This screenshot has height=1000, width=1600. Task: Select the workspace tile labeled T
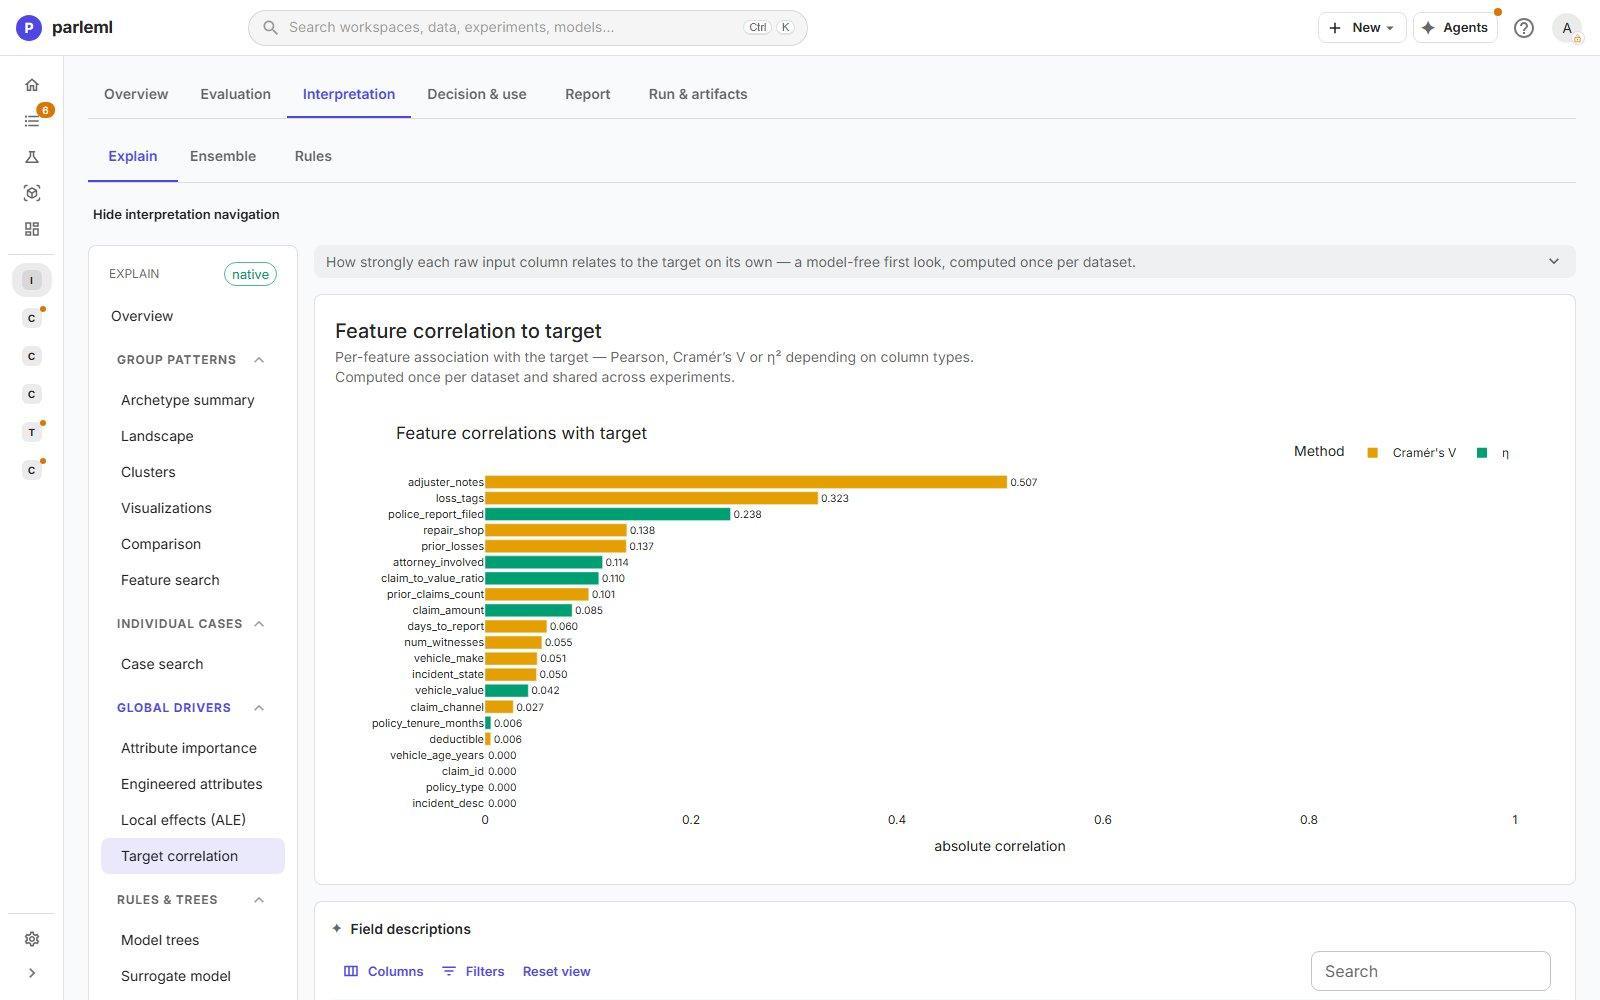point(32,432)
